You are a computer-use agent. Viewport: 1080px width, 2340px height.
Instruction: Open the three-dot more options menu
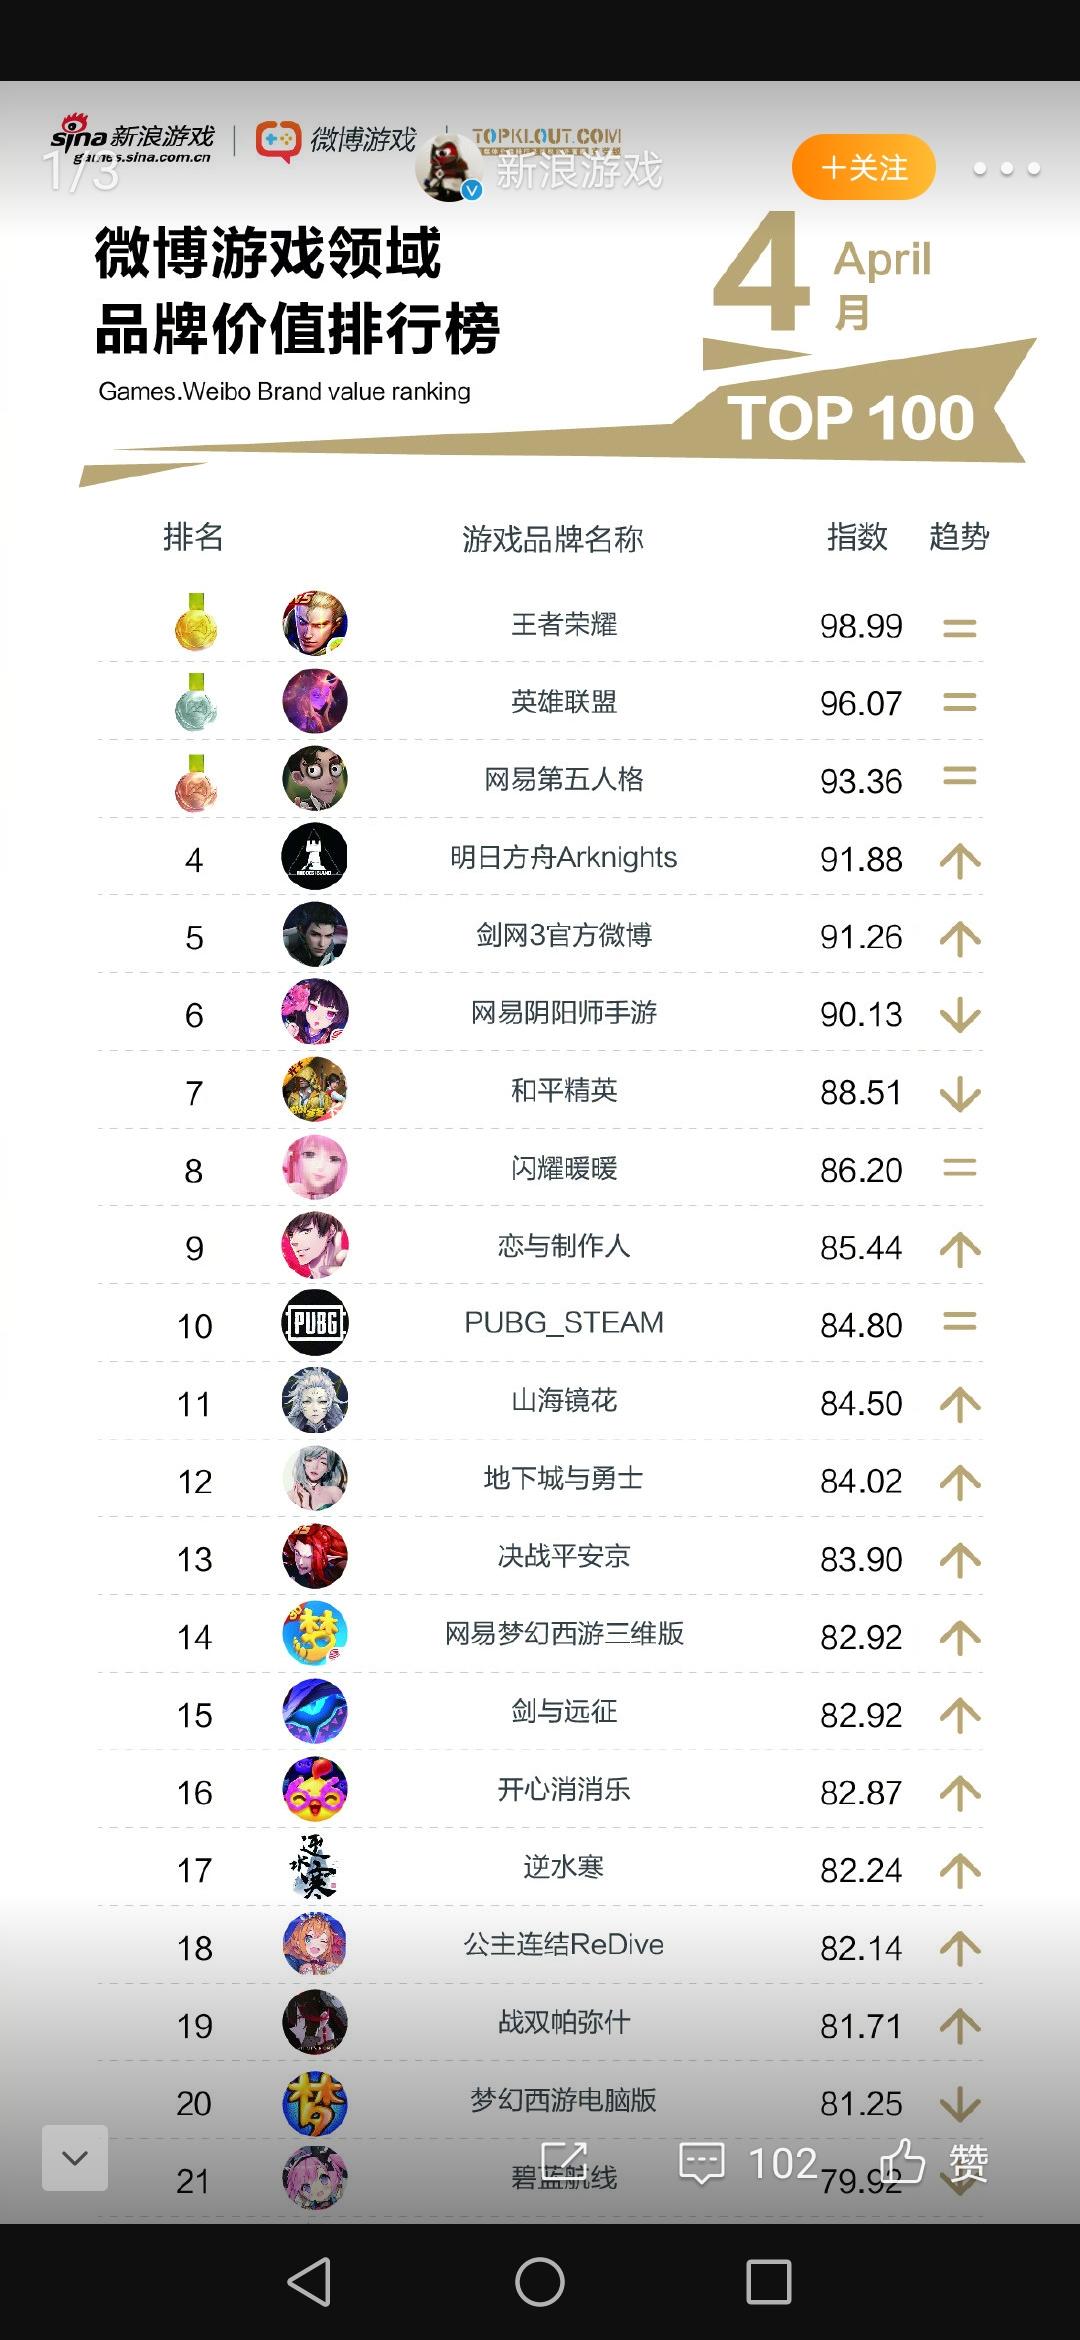(1006, 168)
